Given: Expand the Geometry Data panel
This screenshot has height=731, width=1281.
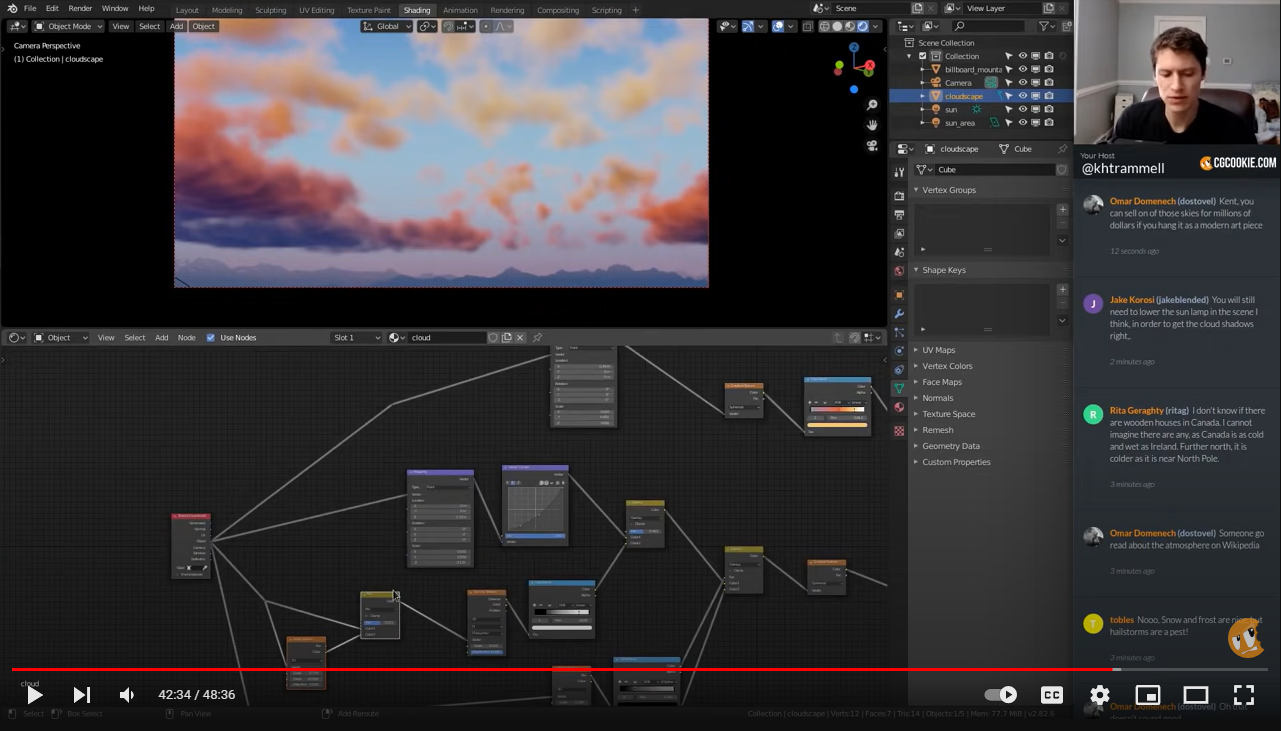Looking at the screenshot, I should (x=951, y=446).
